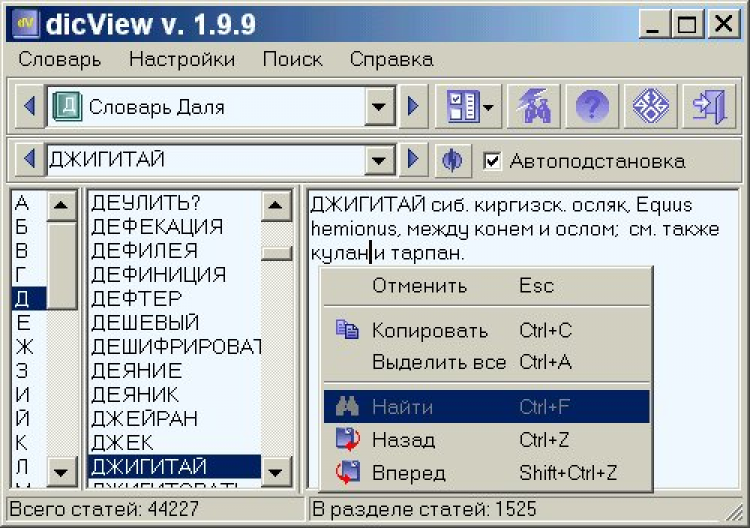Click word list scroll down arrow
This screenshot has width=750, height=528.
[276, 473]
